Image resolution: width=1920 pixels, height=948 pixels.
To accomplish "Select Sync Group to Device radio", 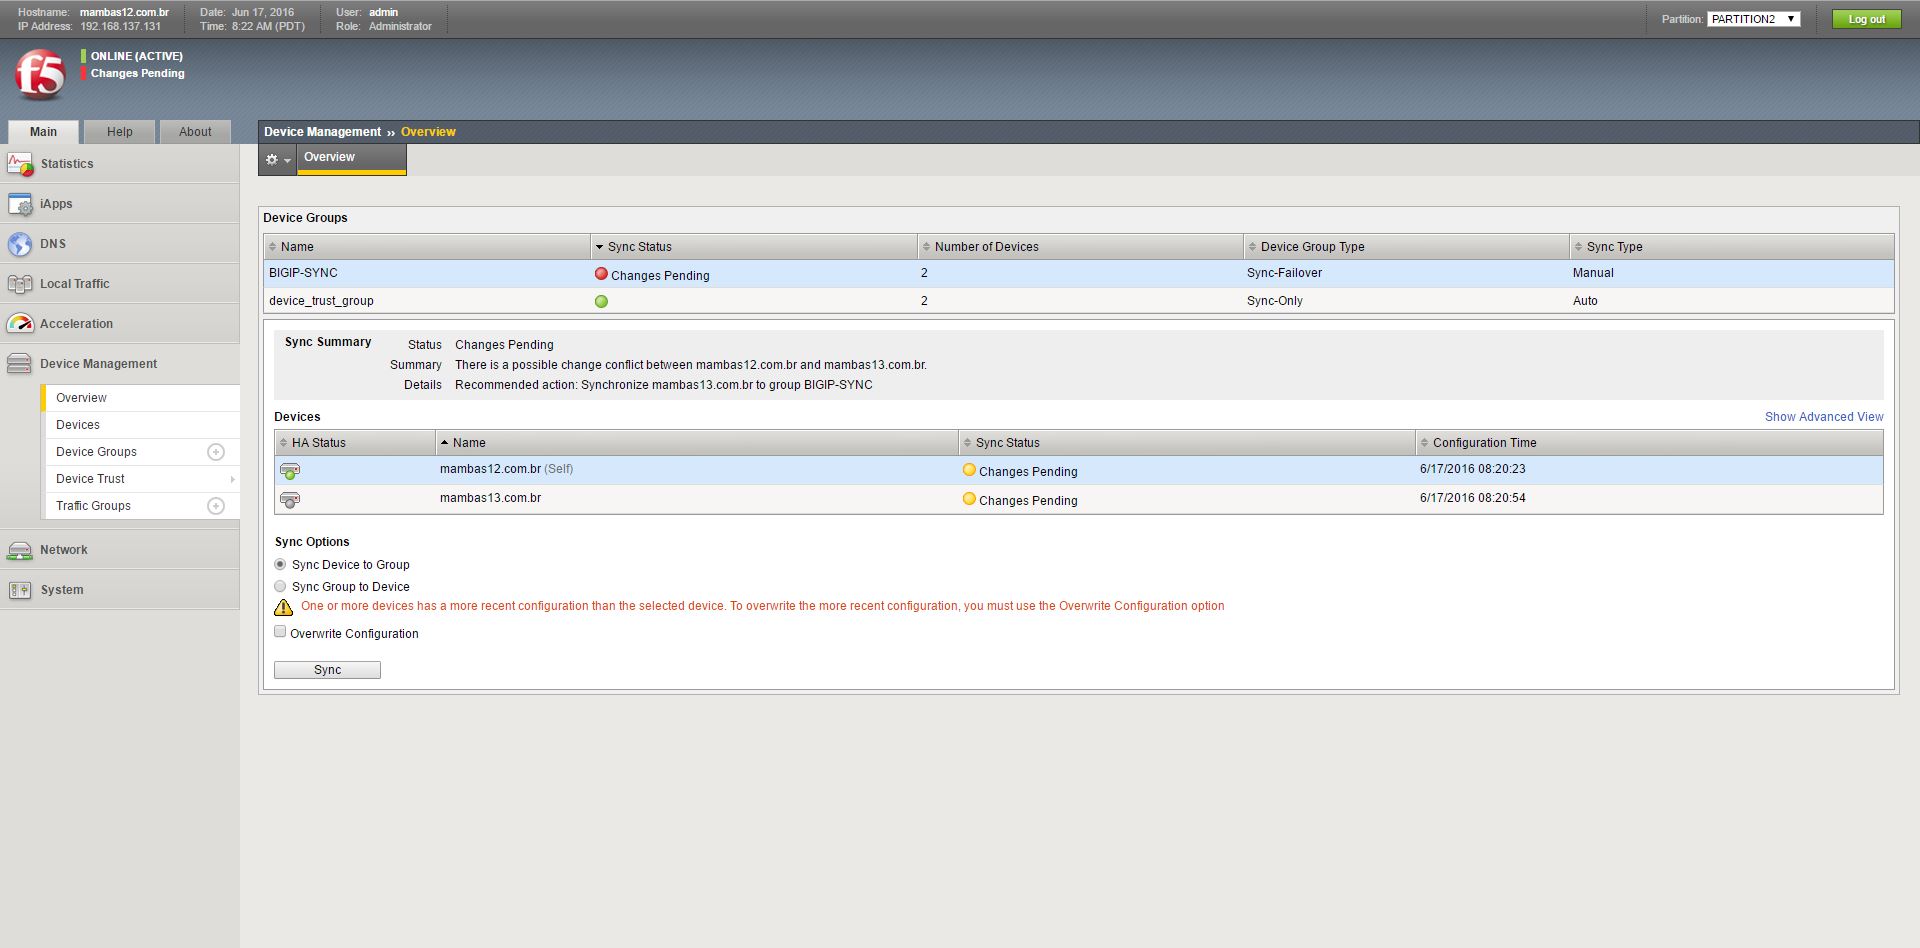I will [x=280, y=586].
